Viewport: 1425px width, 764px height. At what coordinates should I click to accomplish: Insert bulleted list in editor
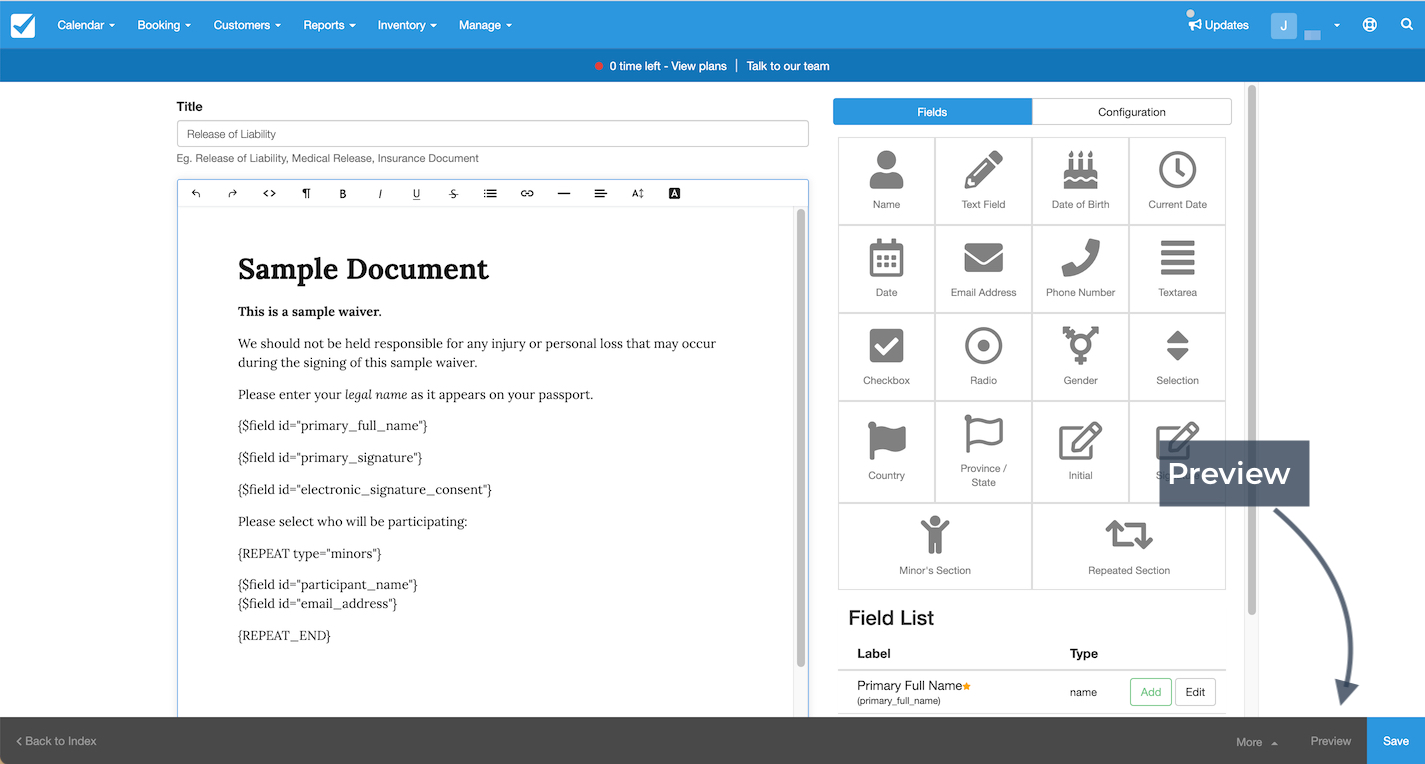(490, 193)
